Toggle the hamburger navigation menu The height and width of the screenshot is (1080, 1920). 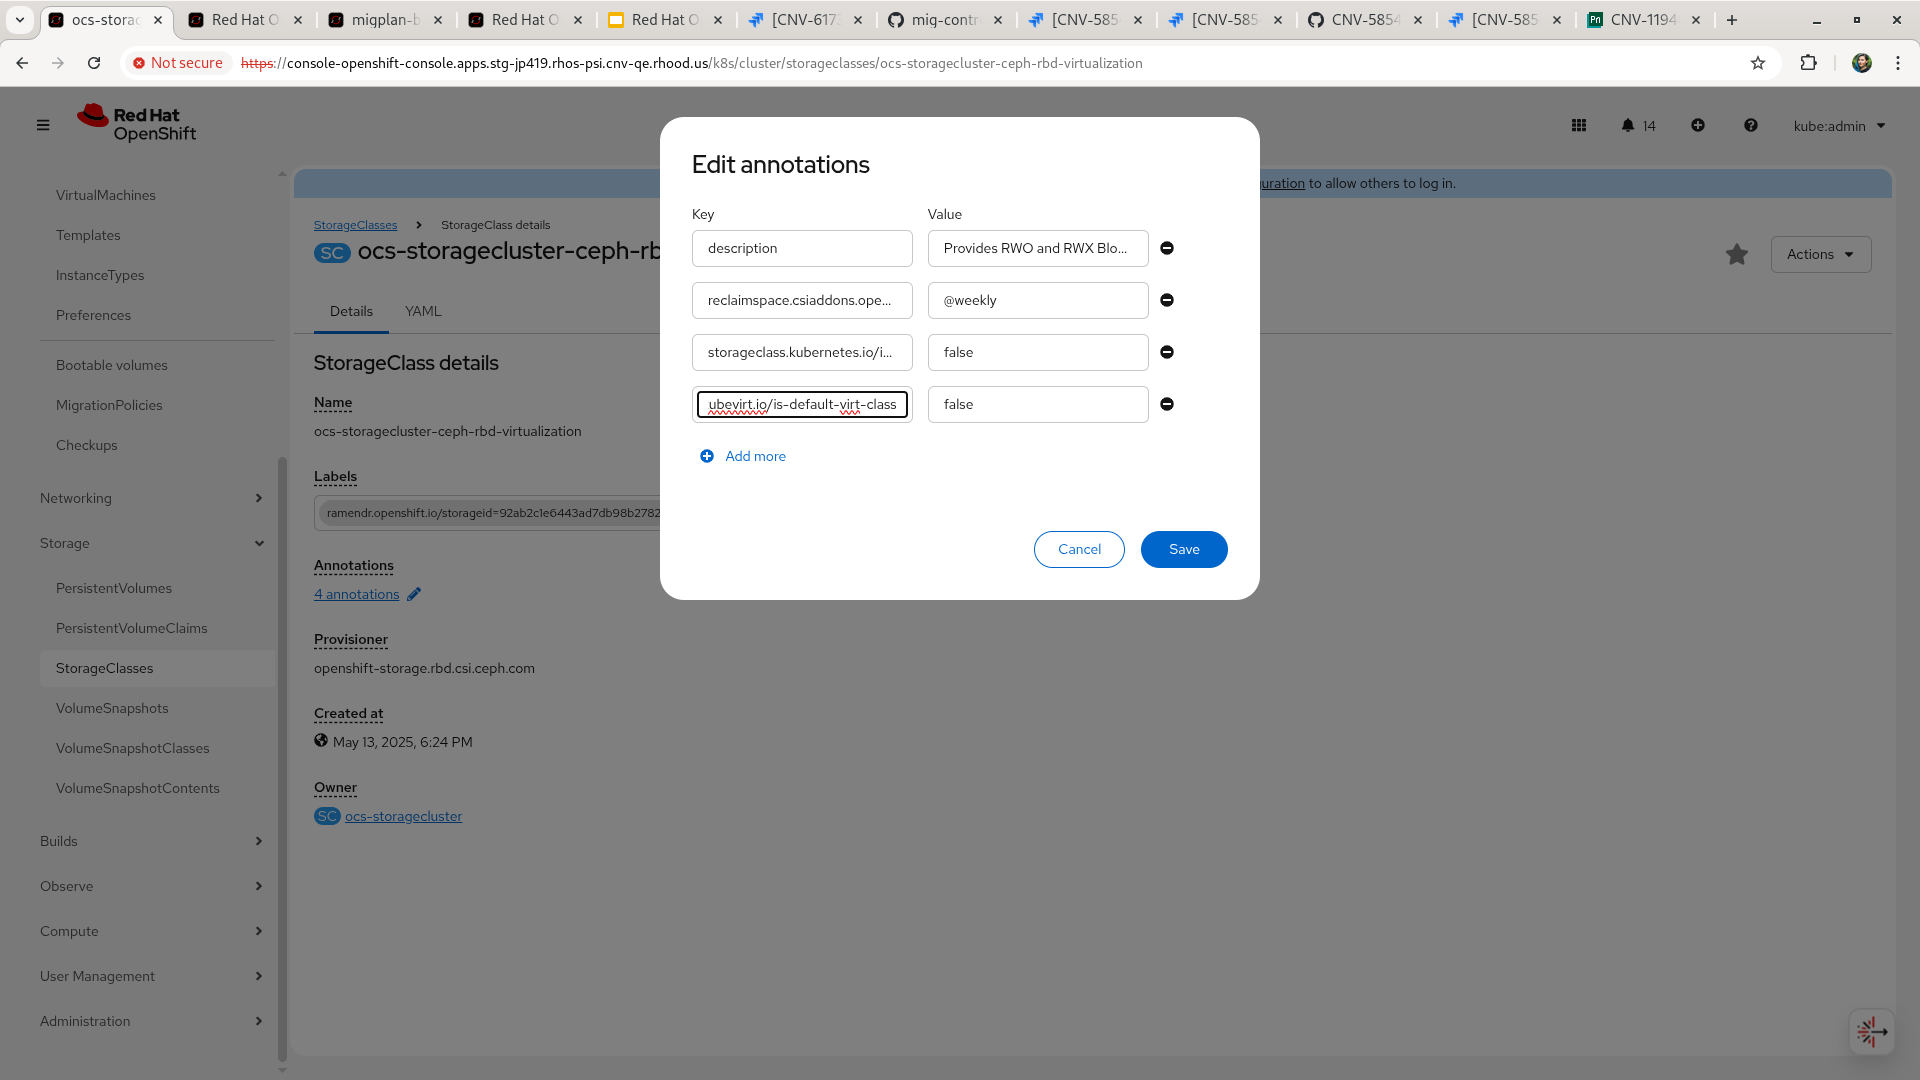[x=43, y=126]
